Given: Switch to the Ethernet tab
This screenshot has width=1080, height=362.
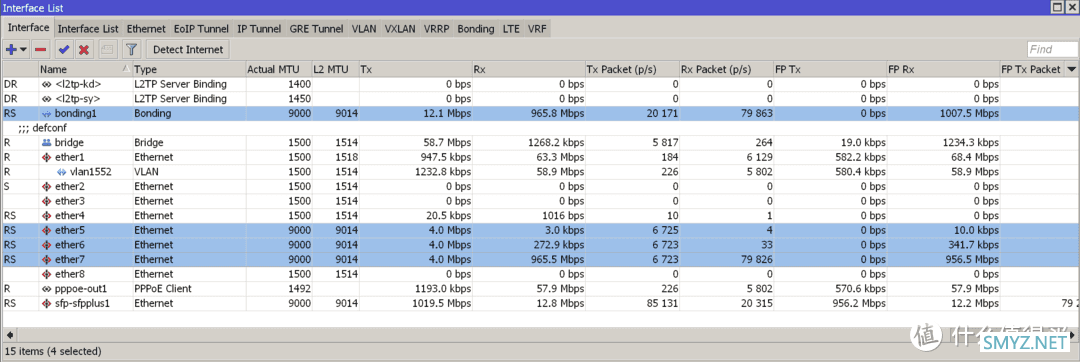Looking at the screenshot, I should 146,29.
